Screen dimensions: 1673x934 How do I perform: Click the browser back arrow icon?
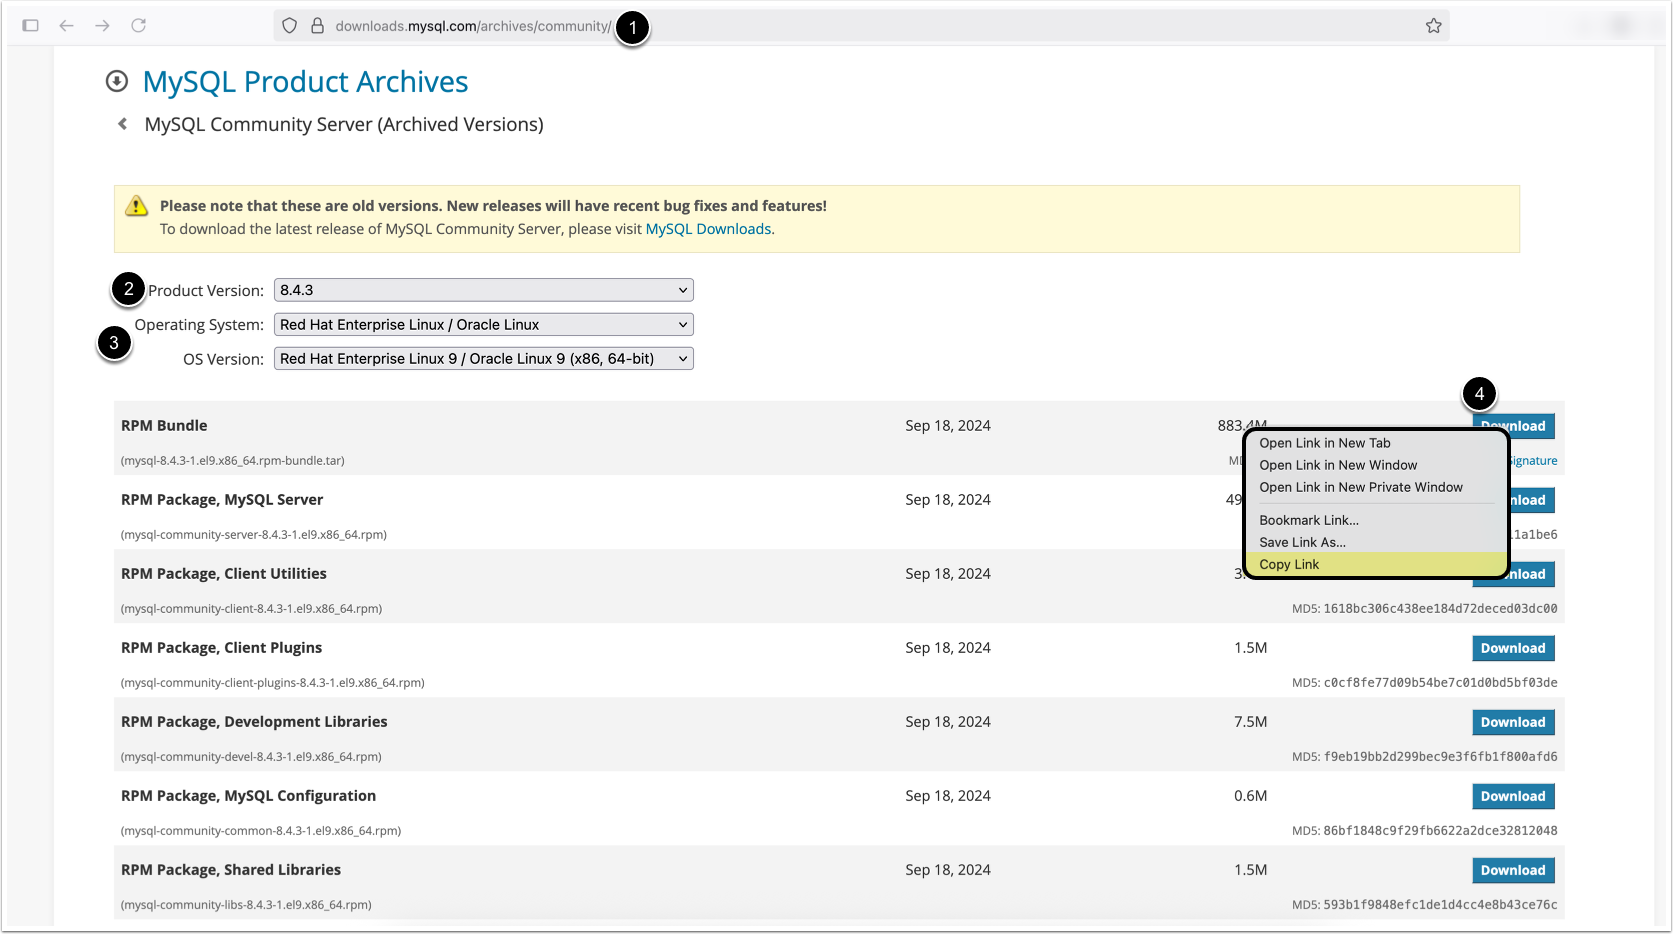pyautogui.click(x=67, y=26)
